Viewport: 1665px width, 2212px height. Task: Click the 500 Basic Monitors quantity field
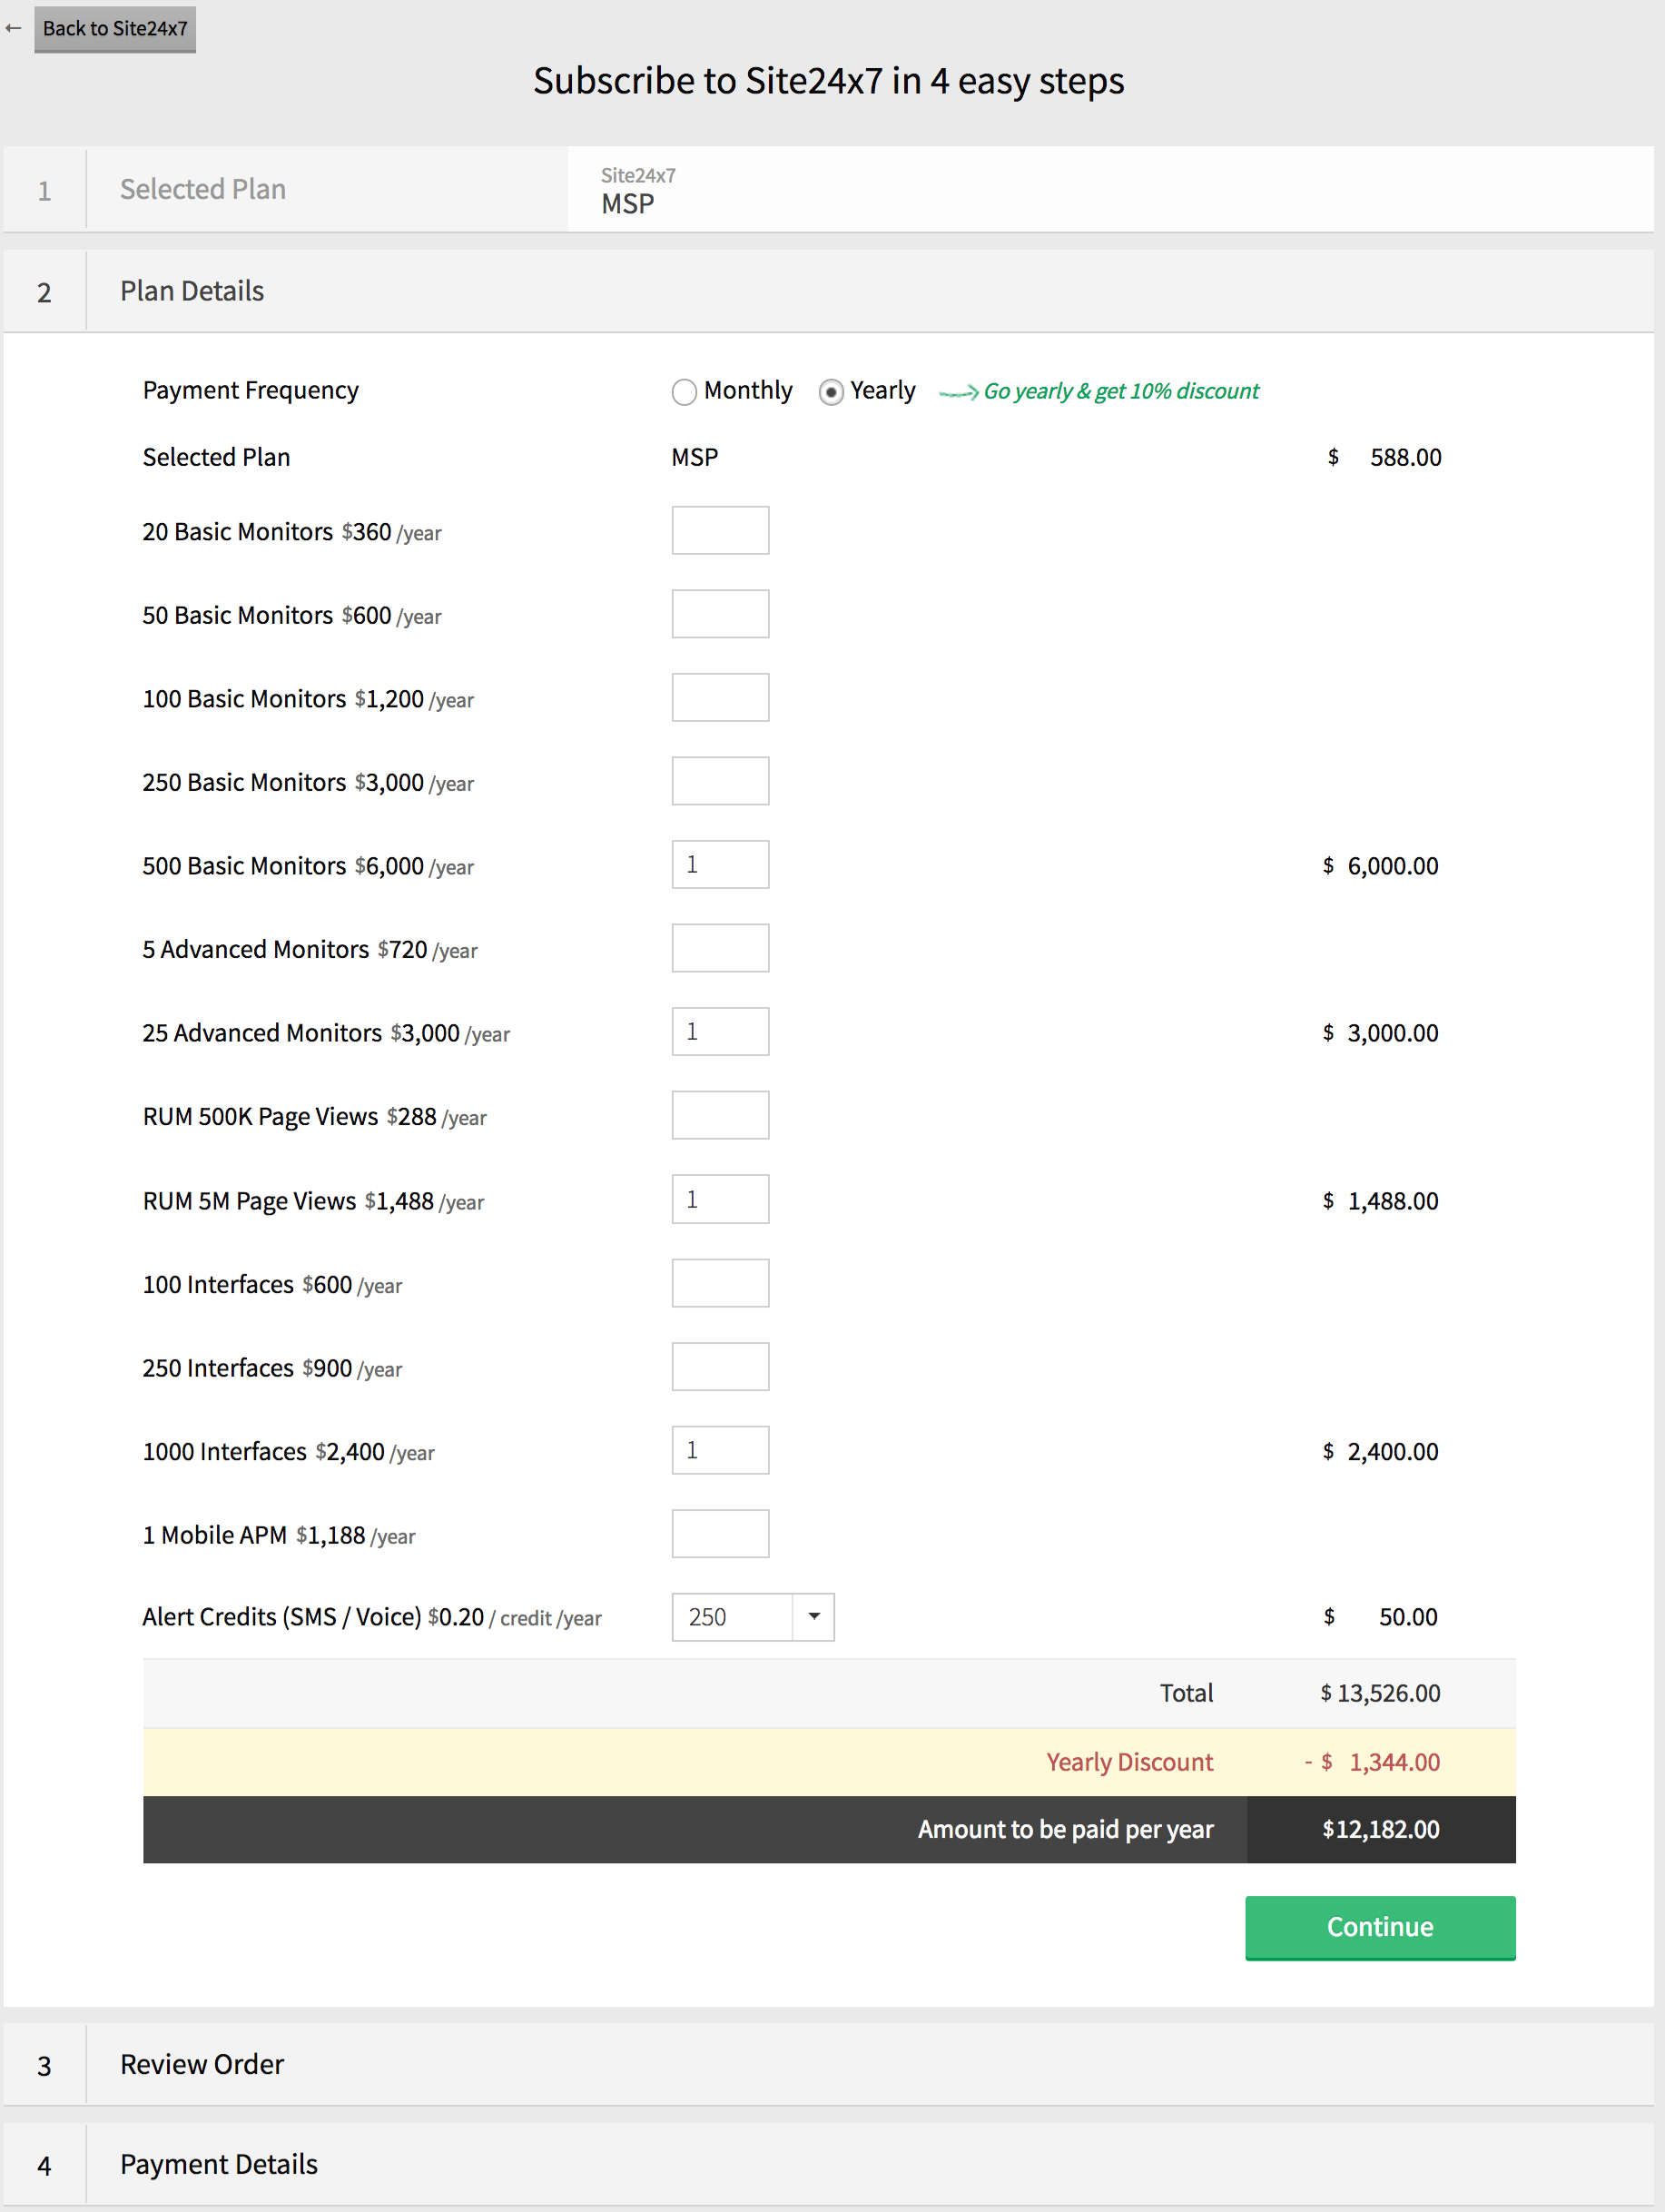tap(720, 864)
